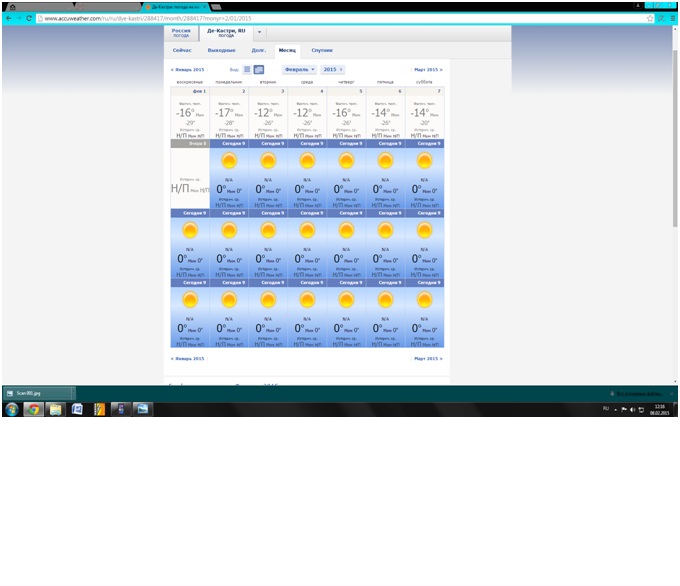Go to next month Март 2015 link

(427, 70)
